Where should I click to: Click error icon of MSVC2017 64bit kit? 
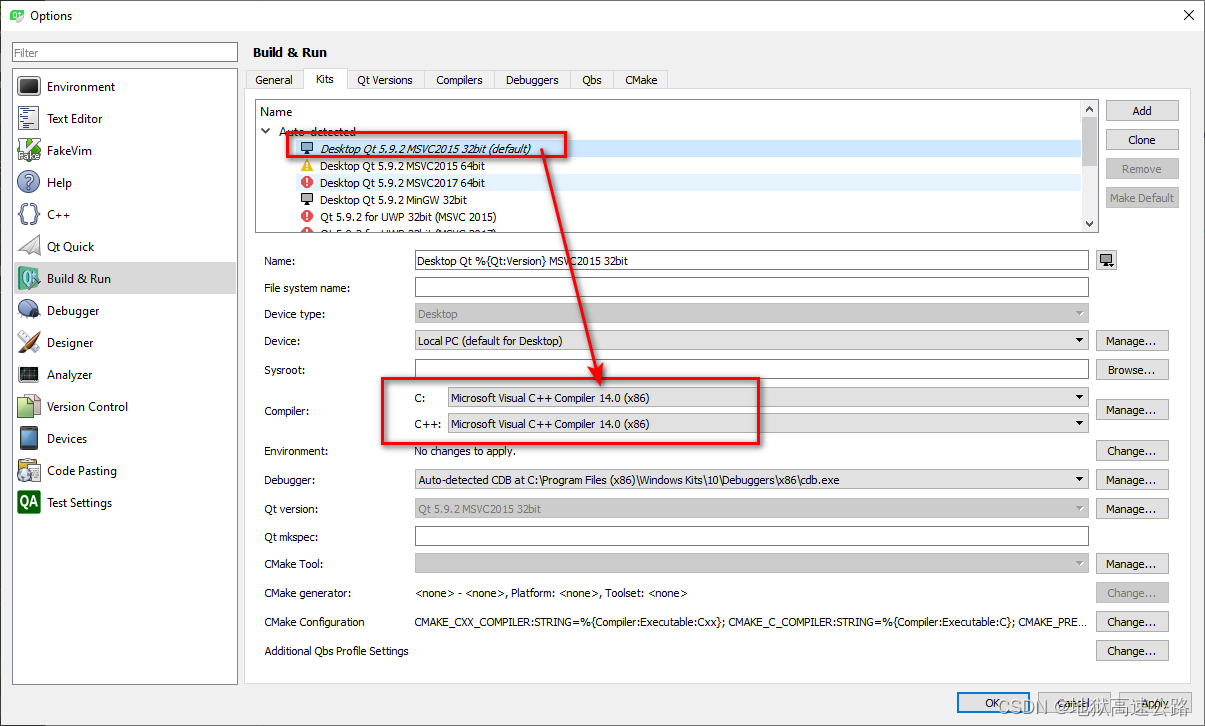click(307, 183)
